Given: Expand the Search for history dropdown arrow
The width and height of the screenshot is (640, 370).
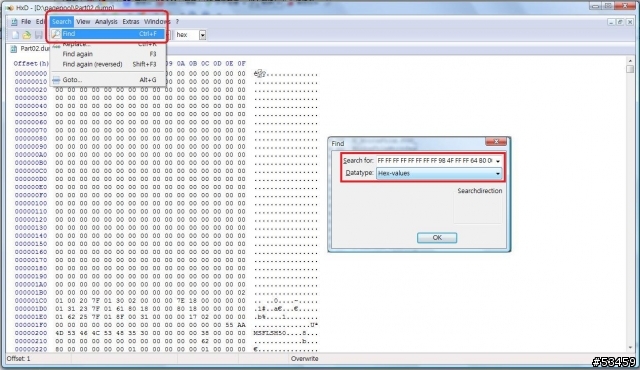Looking at the screenshot, I should pyautogui.click(x=498, y=161).
